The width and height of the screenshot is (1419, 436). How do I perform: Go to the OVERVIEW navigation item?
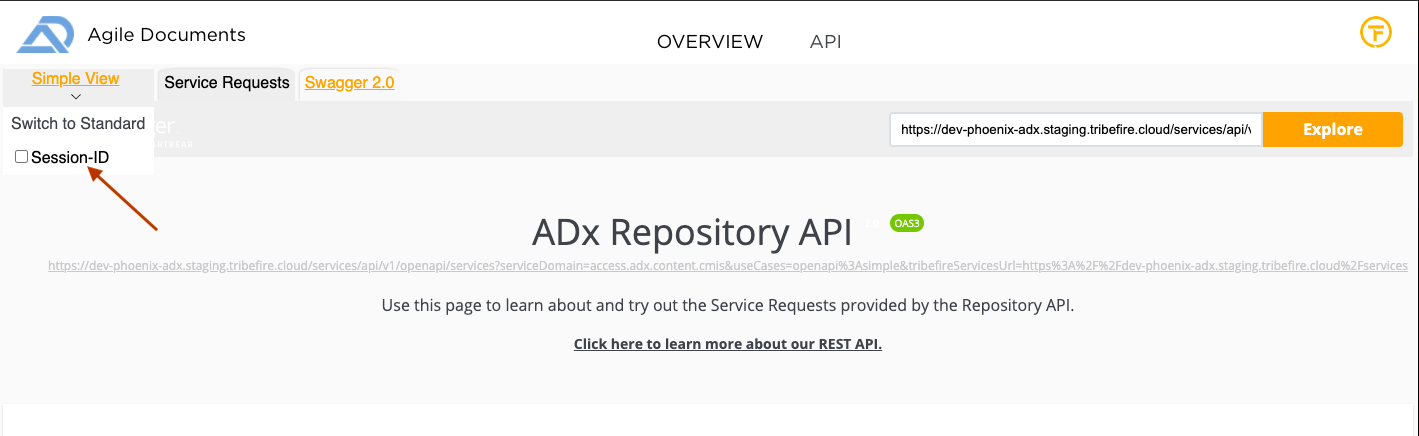pos(709,41)
